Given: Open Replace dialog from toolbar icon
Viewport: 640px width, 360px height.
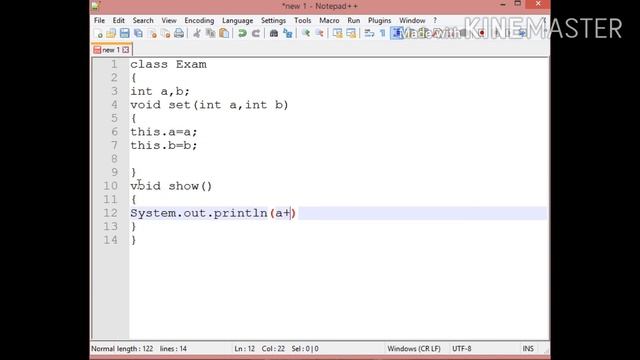Looking at the screenshot, I should tap(288, 33).
